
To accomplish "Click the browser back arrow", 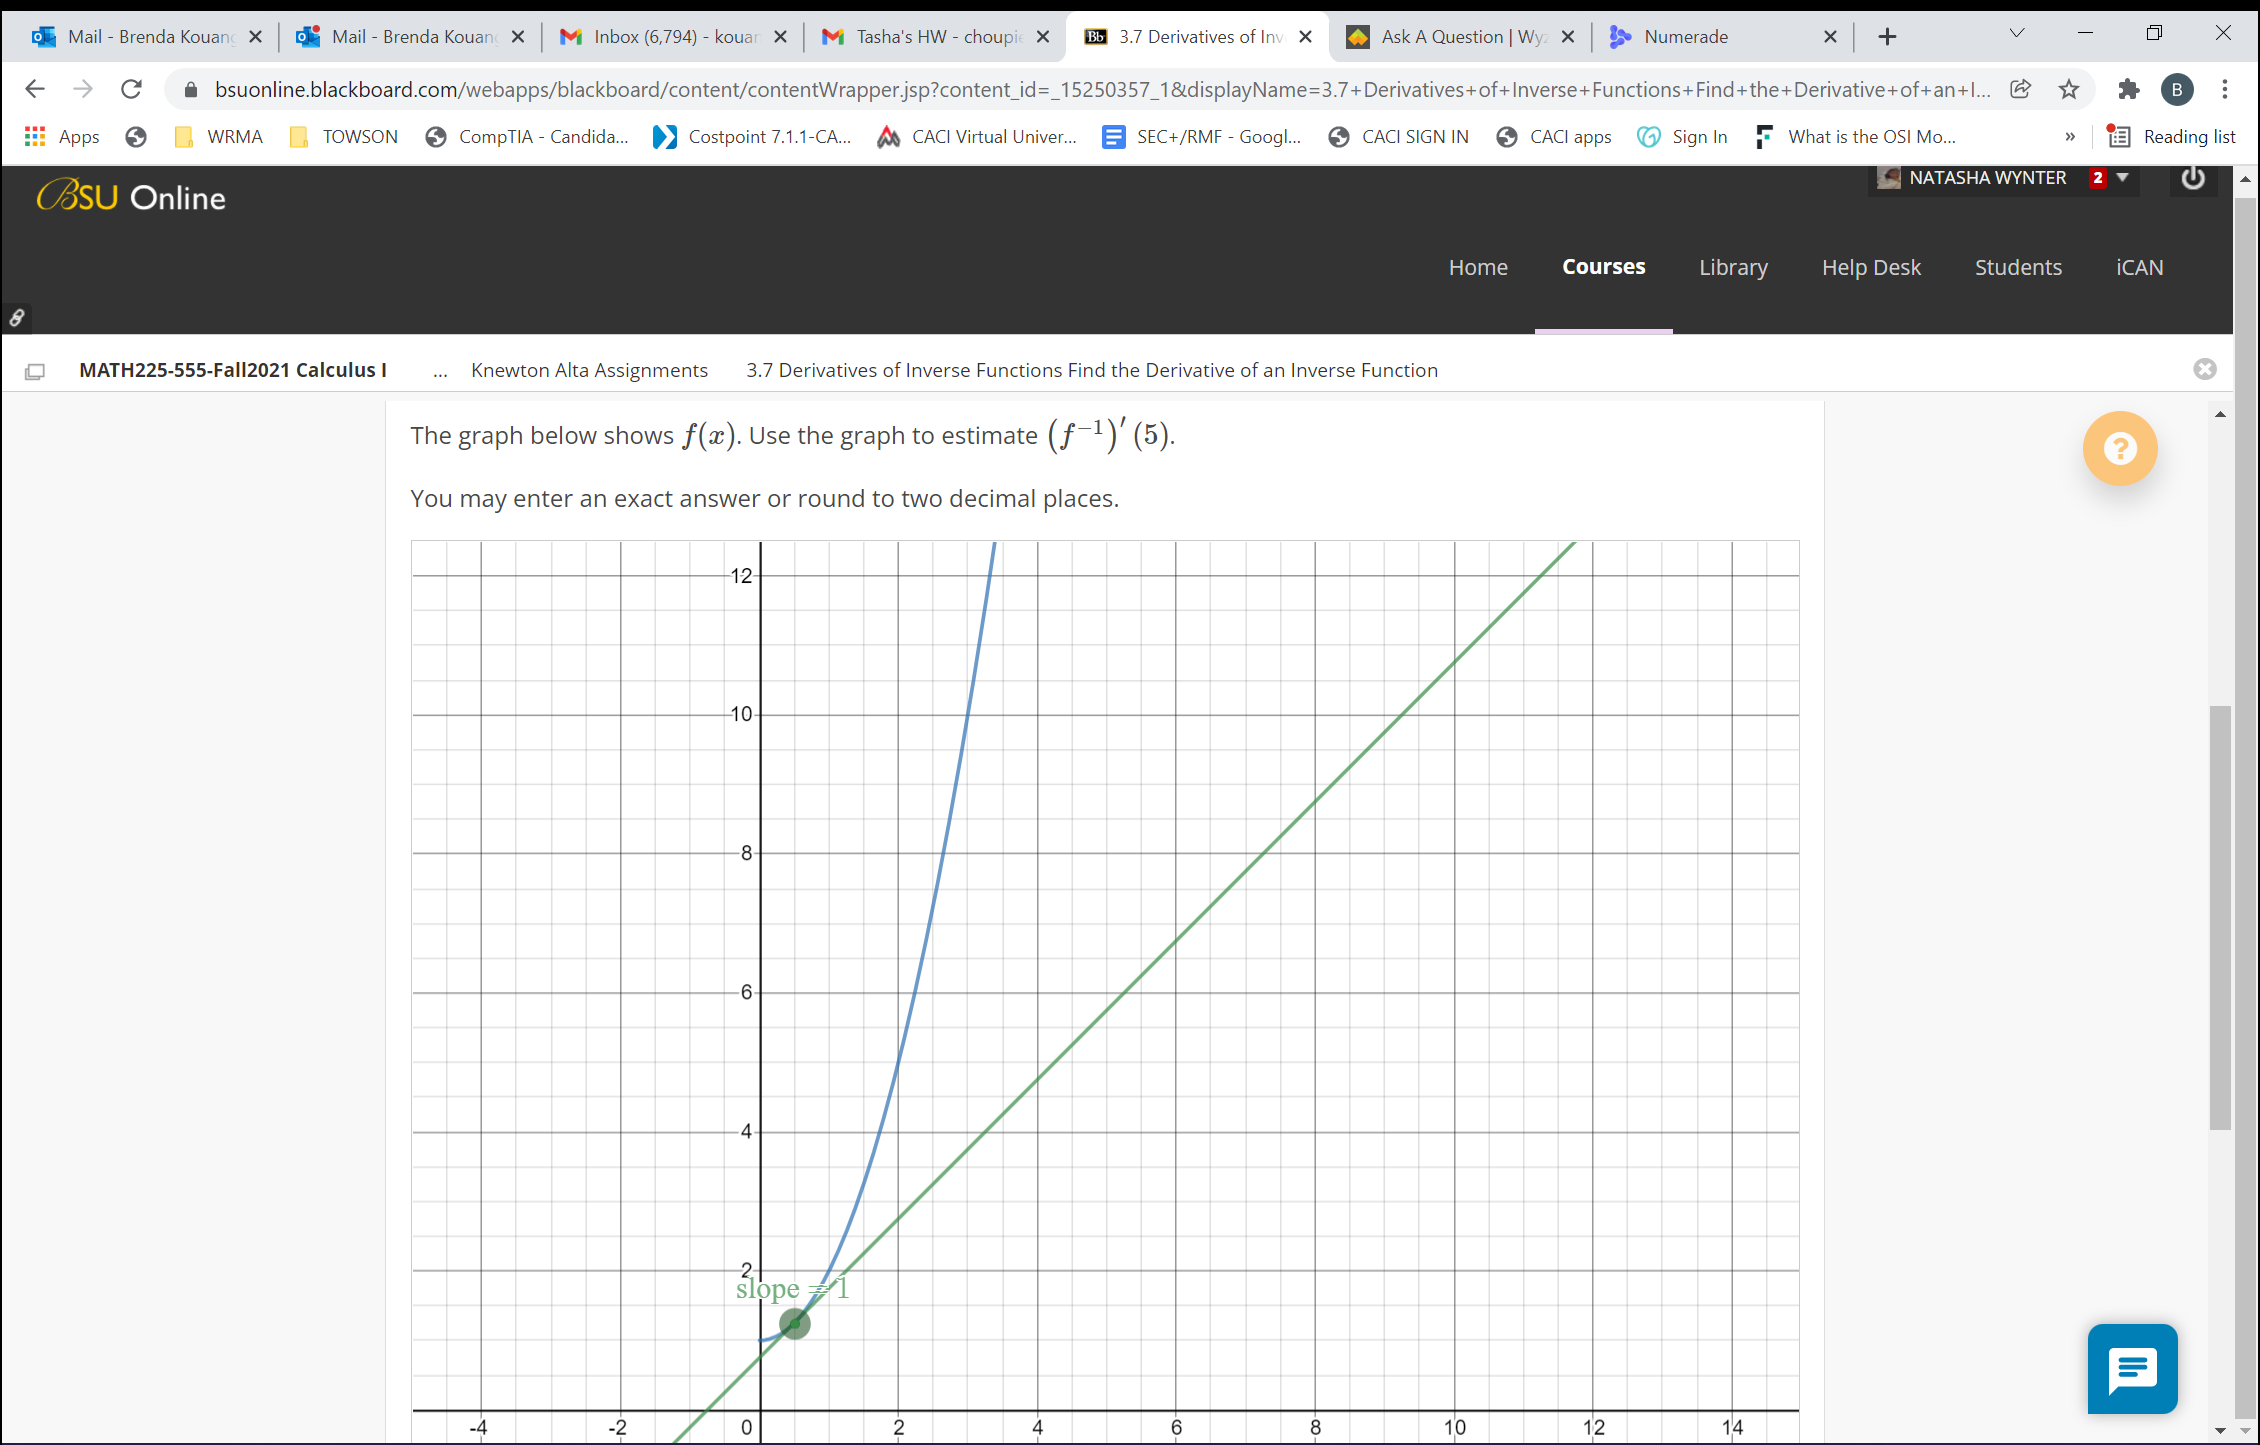I will [35, 89].
